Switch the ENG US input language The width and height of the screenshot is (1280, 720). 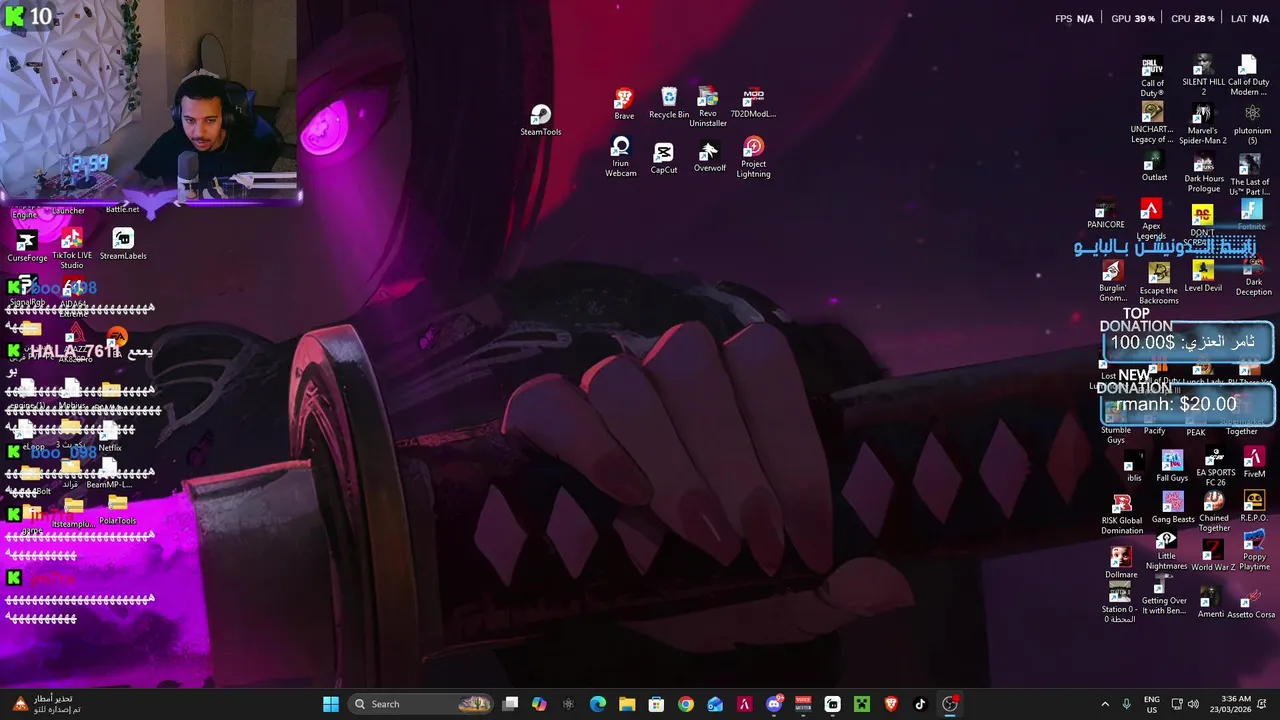(1152, 704)
